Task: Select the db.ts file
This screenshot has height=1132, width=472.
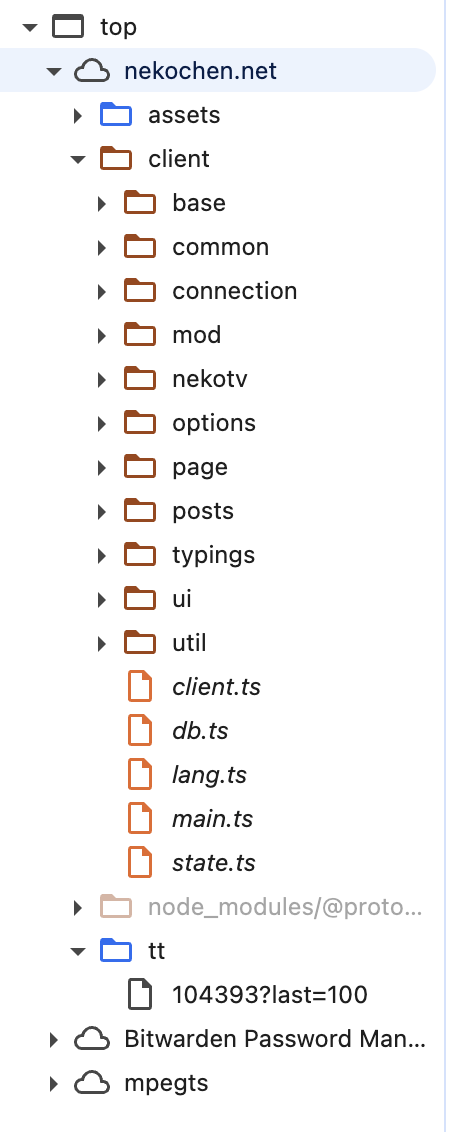Action: 200,731
